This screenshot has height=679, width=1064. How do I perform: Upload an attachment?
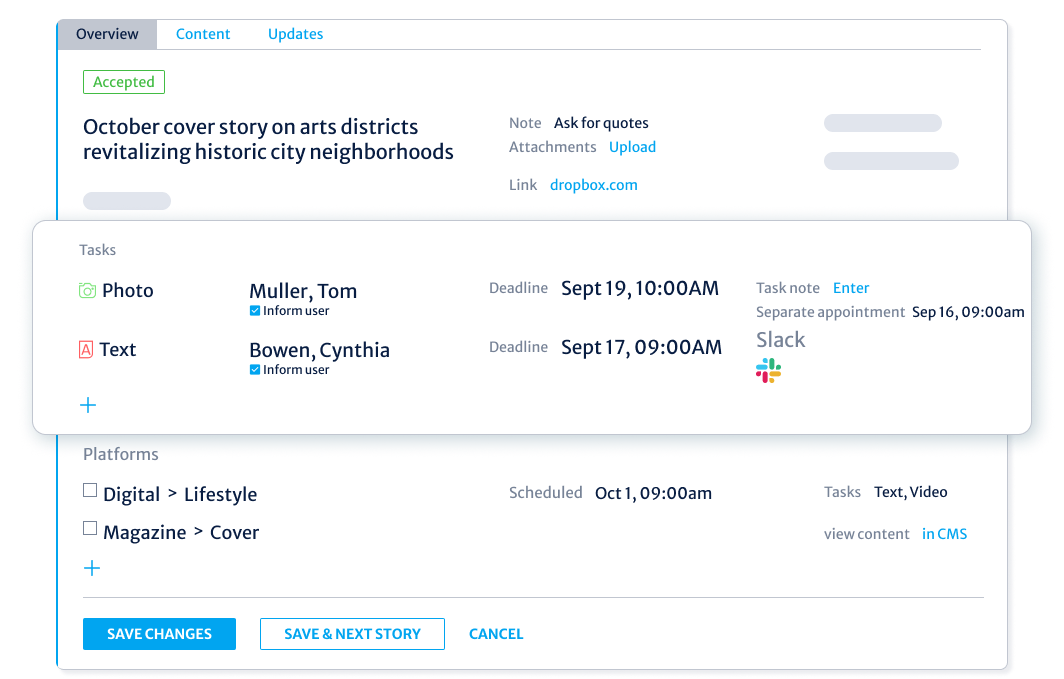coord(632,146)
